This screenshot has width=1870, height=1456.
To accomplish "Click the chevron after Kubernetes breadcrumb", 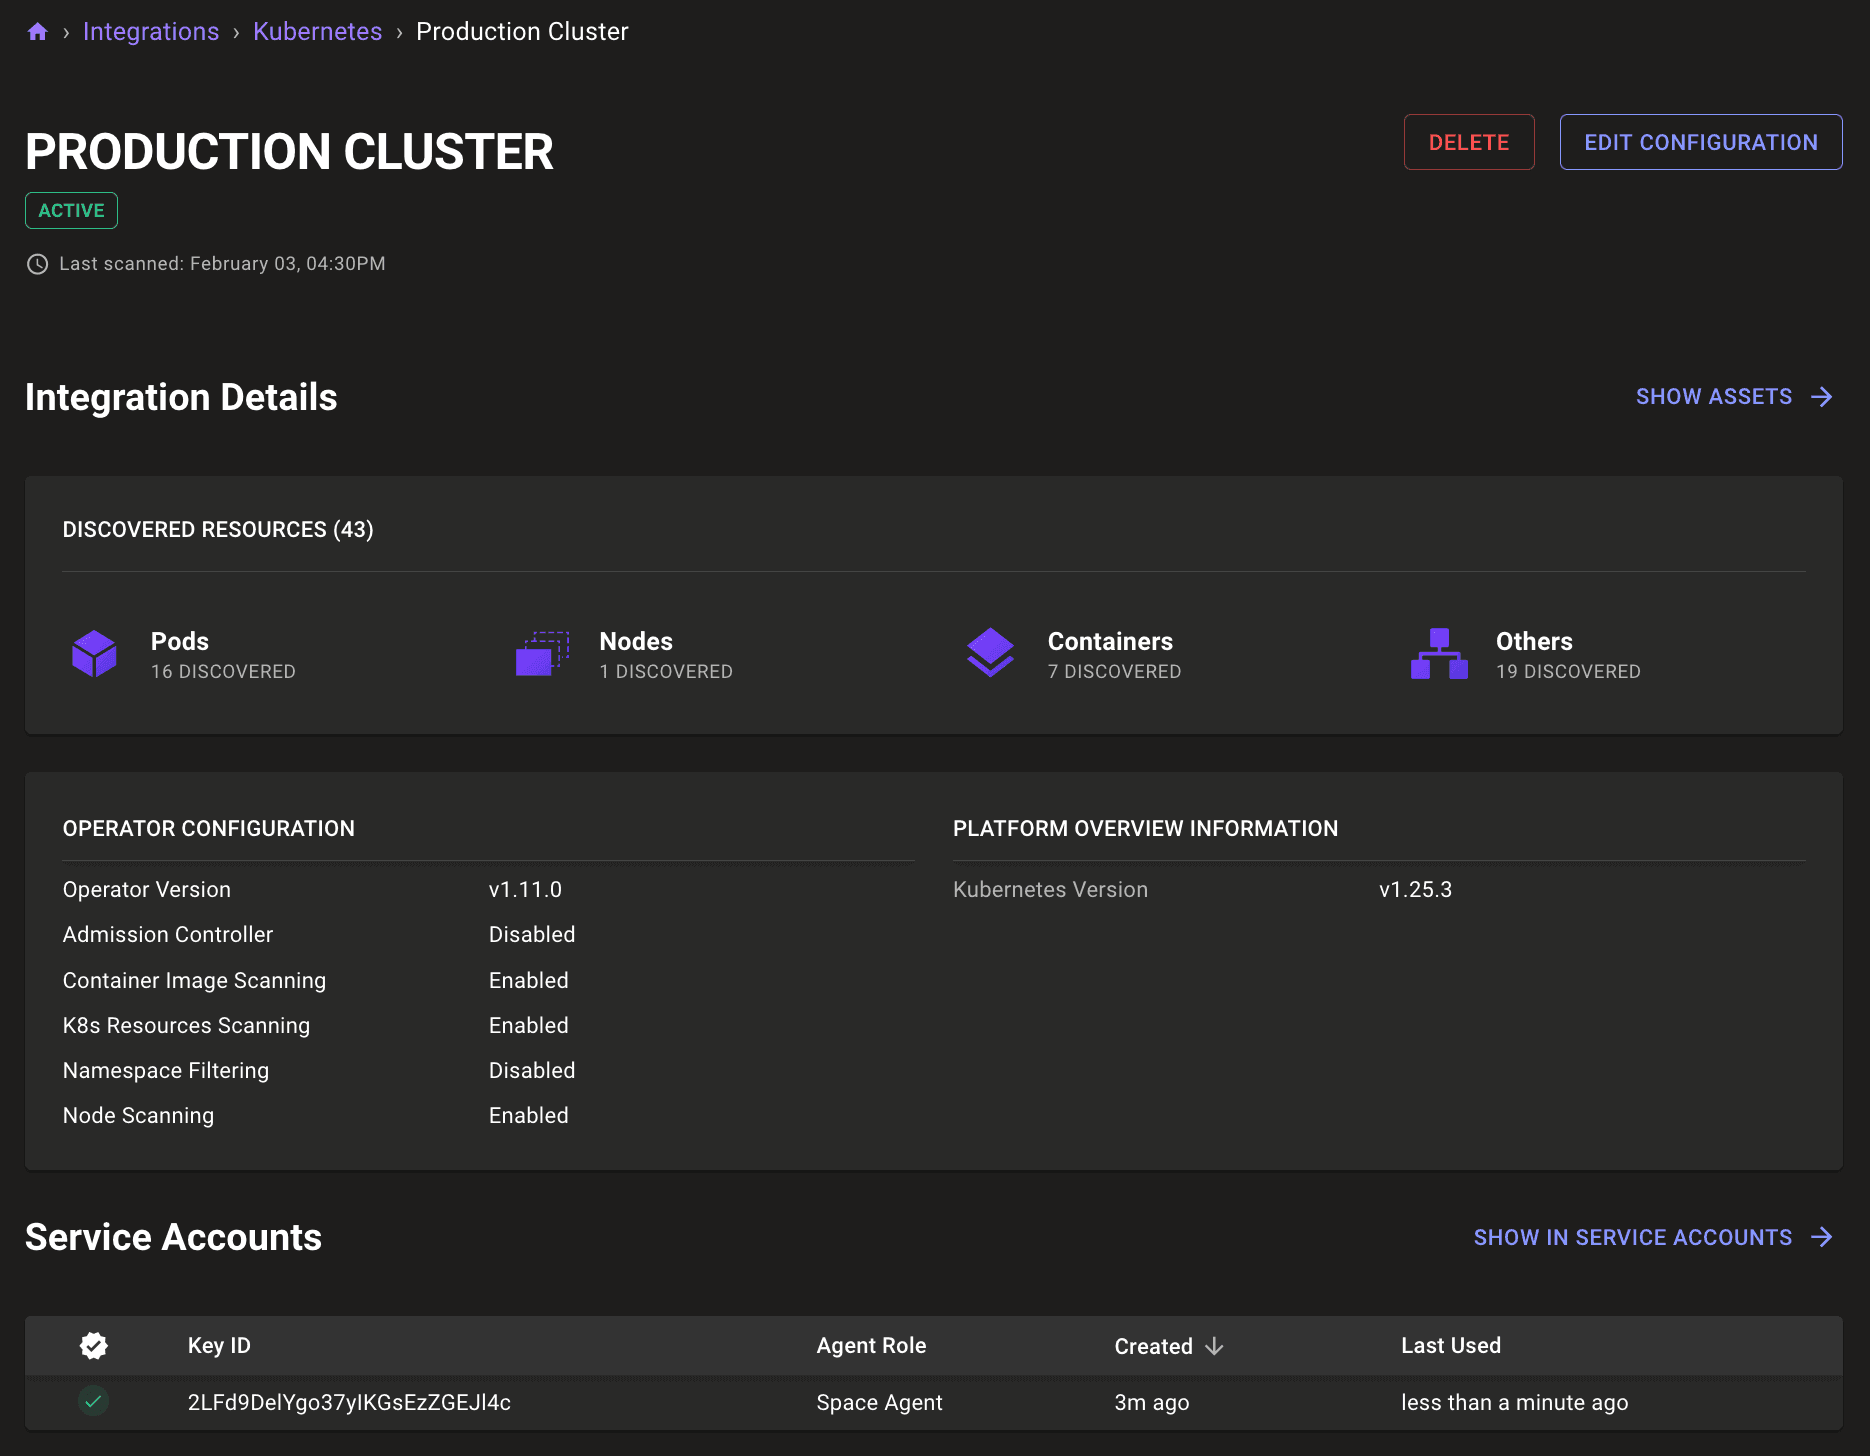I will point(399,31).
